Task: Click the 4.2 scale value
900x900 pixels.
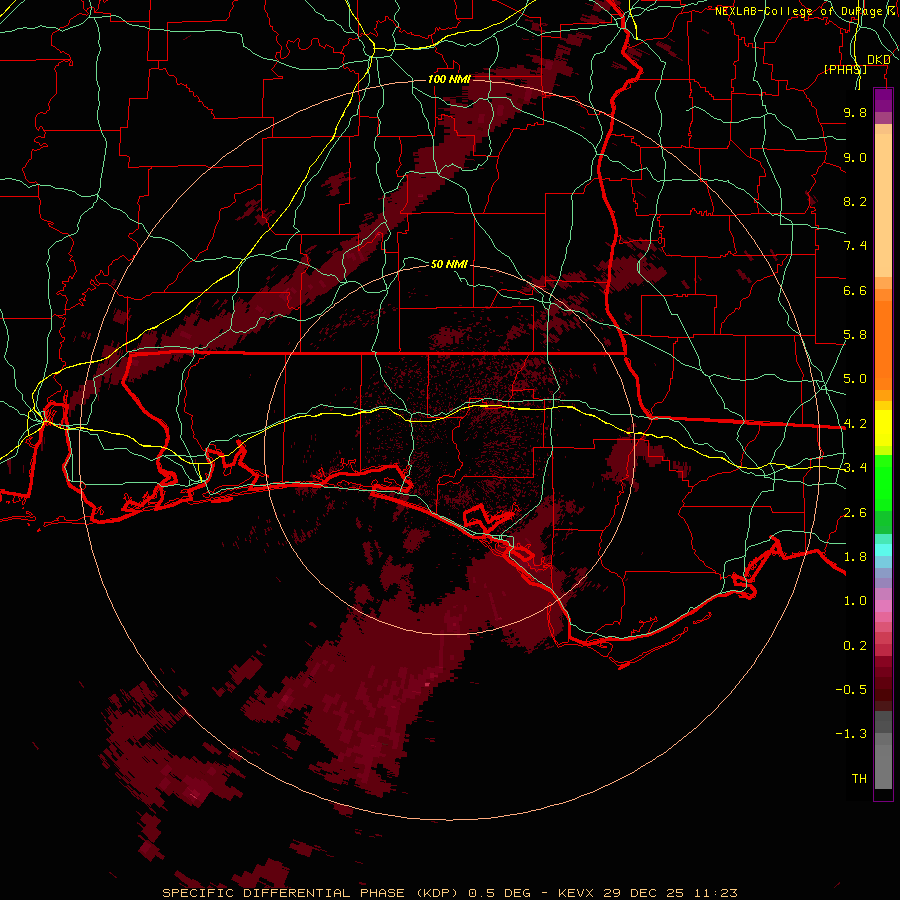Action: [x=855, y=424]
